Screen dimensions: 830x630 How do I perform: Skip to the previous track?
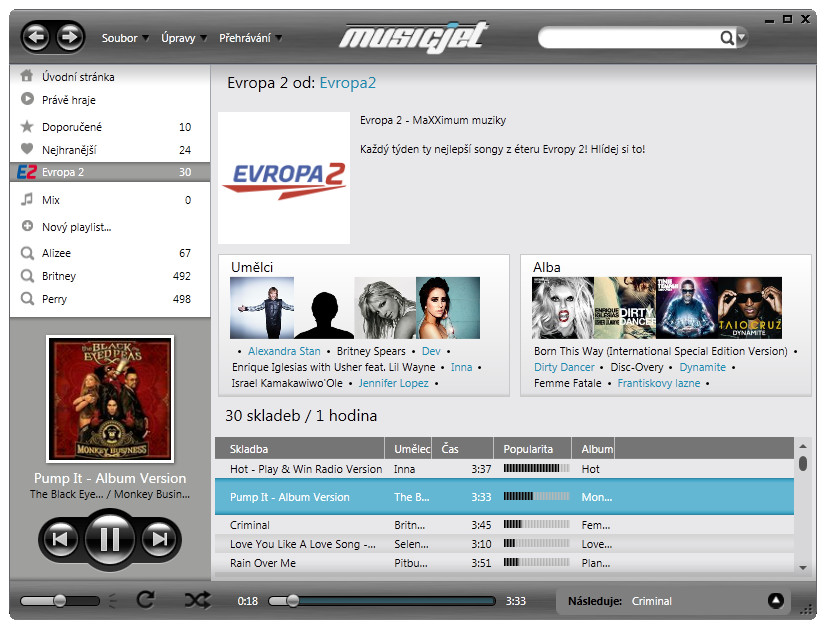59,539
